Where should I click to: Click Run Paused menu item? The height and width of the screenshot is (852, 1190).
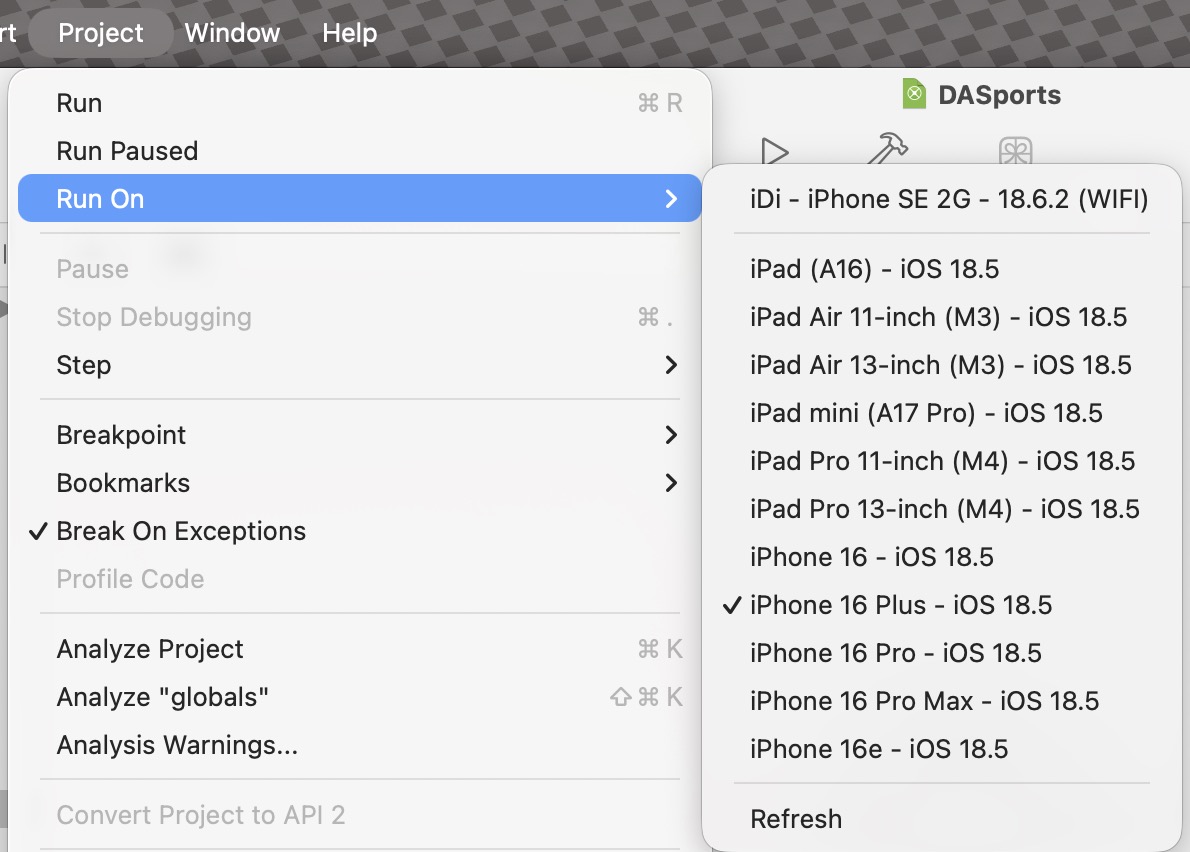coord(127,151)
